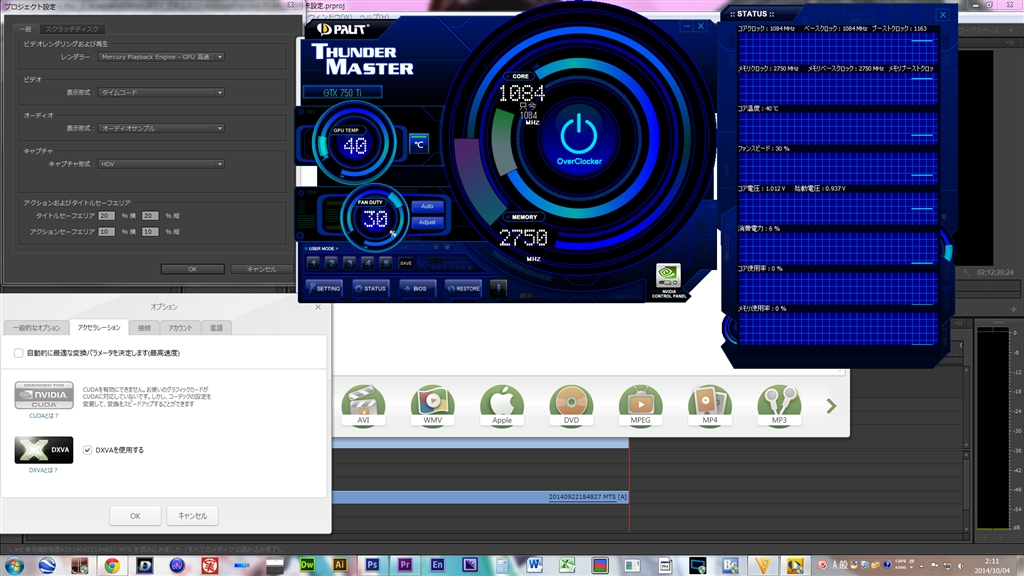Open ThunderMaster SETTING
1024x576 pixels.
coord(325,288)
